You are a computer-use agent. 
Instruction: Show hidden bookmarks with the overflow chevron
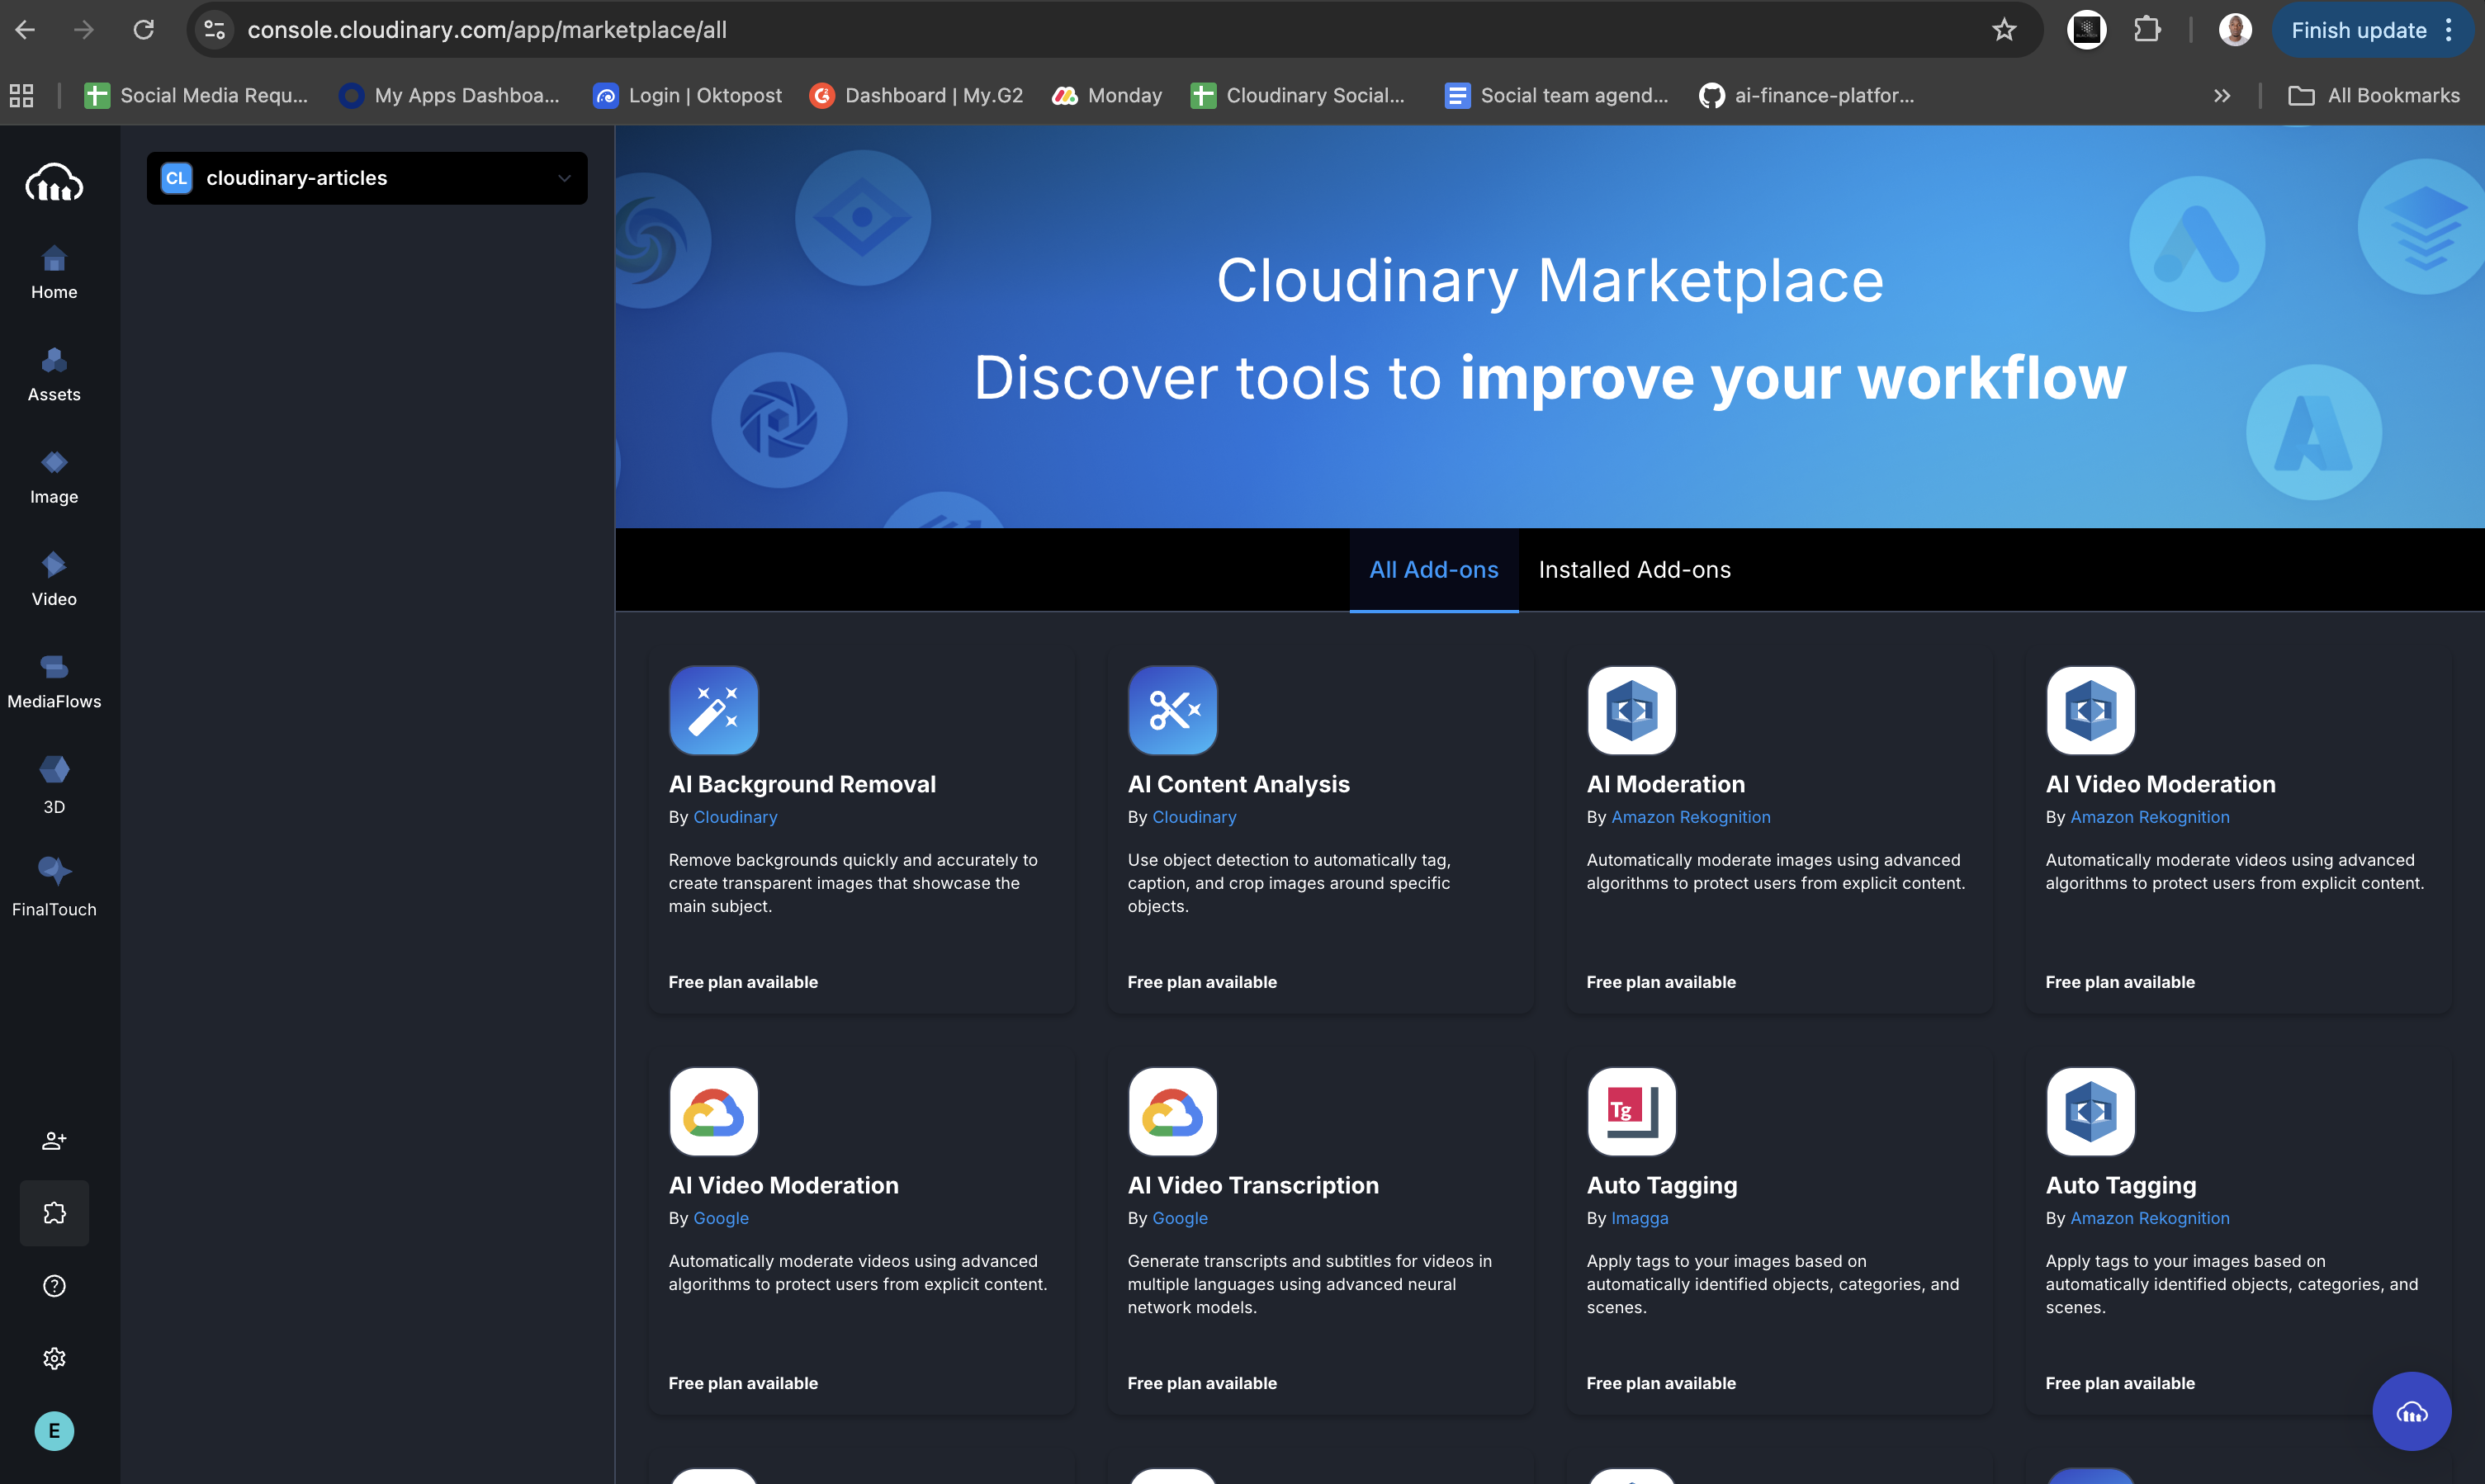[2221, 95]
